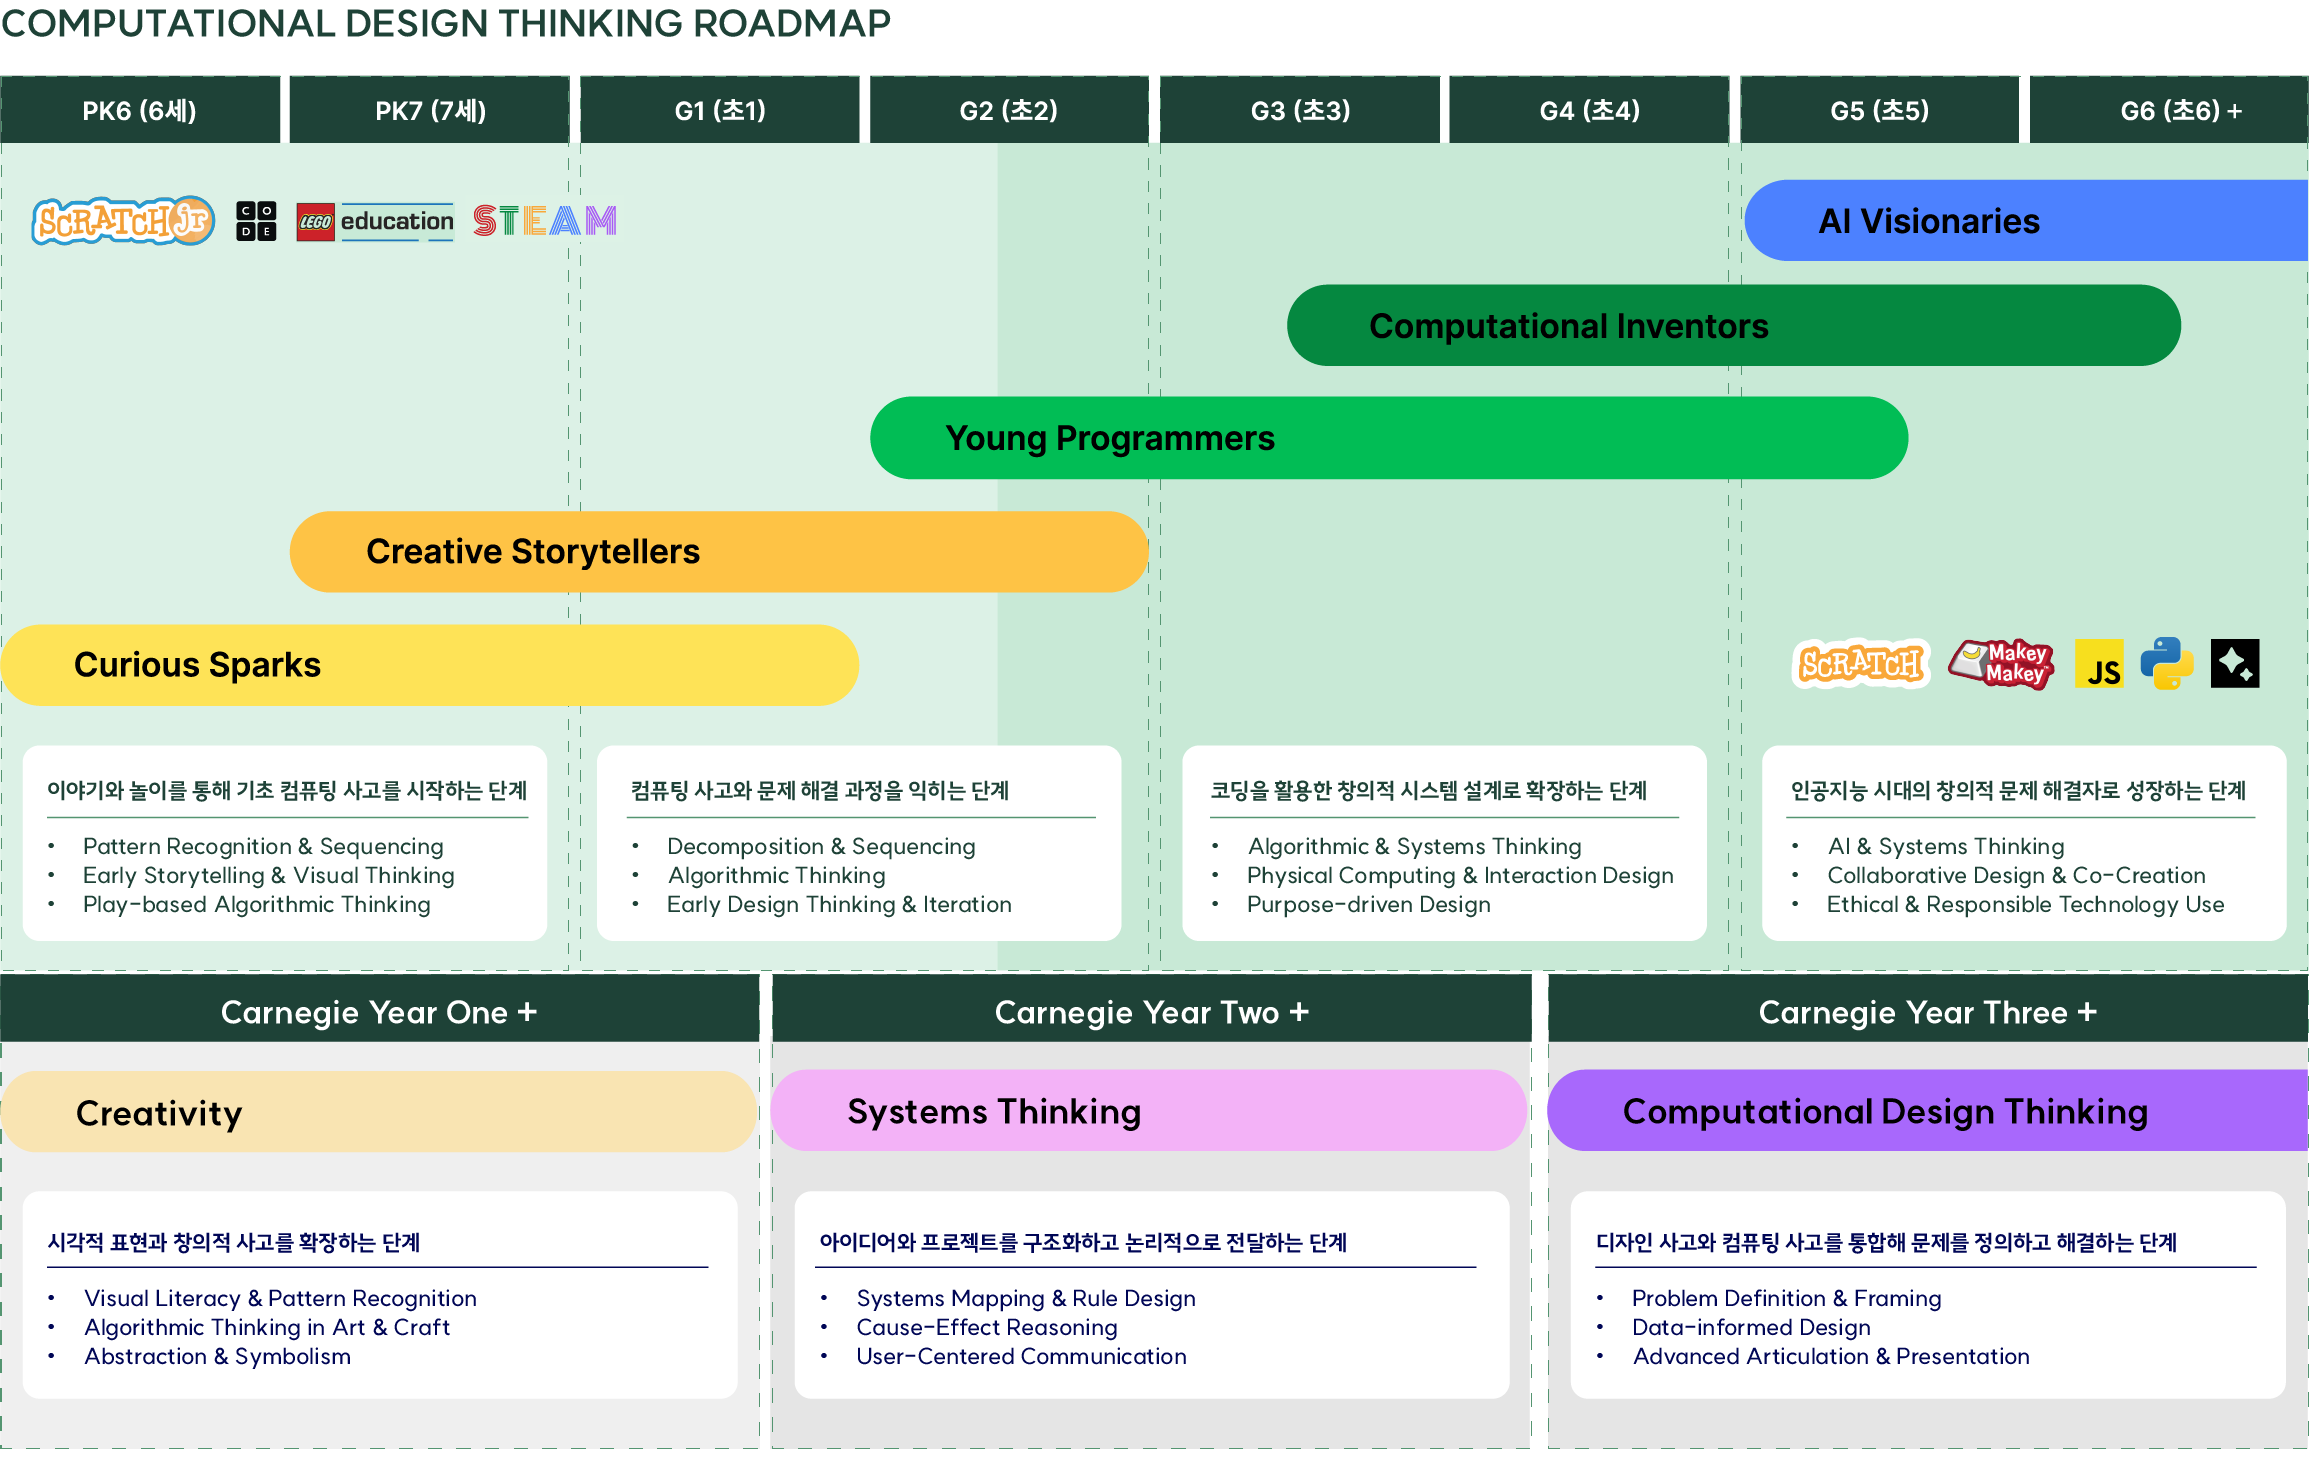Click the Makey Makey logo

pyautogui.click(x=2002, y=664)
